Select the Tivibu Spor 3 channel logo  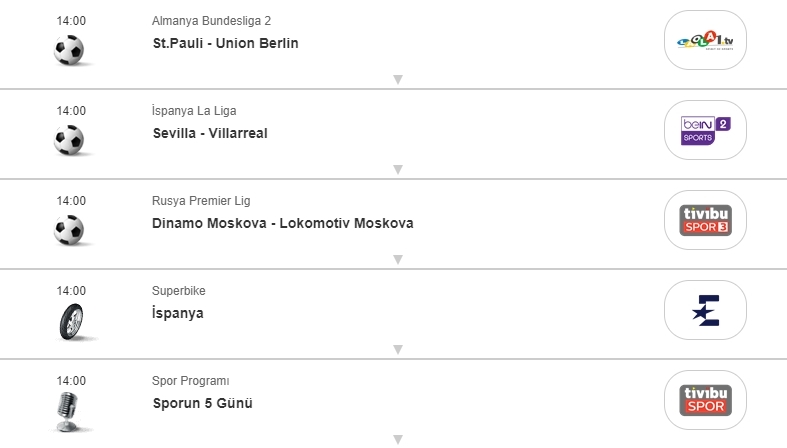706,220
